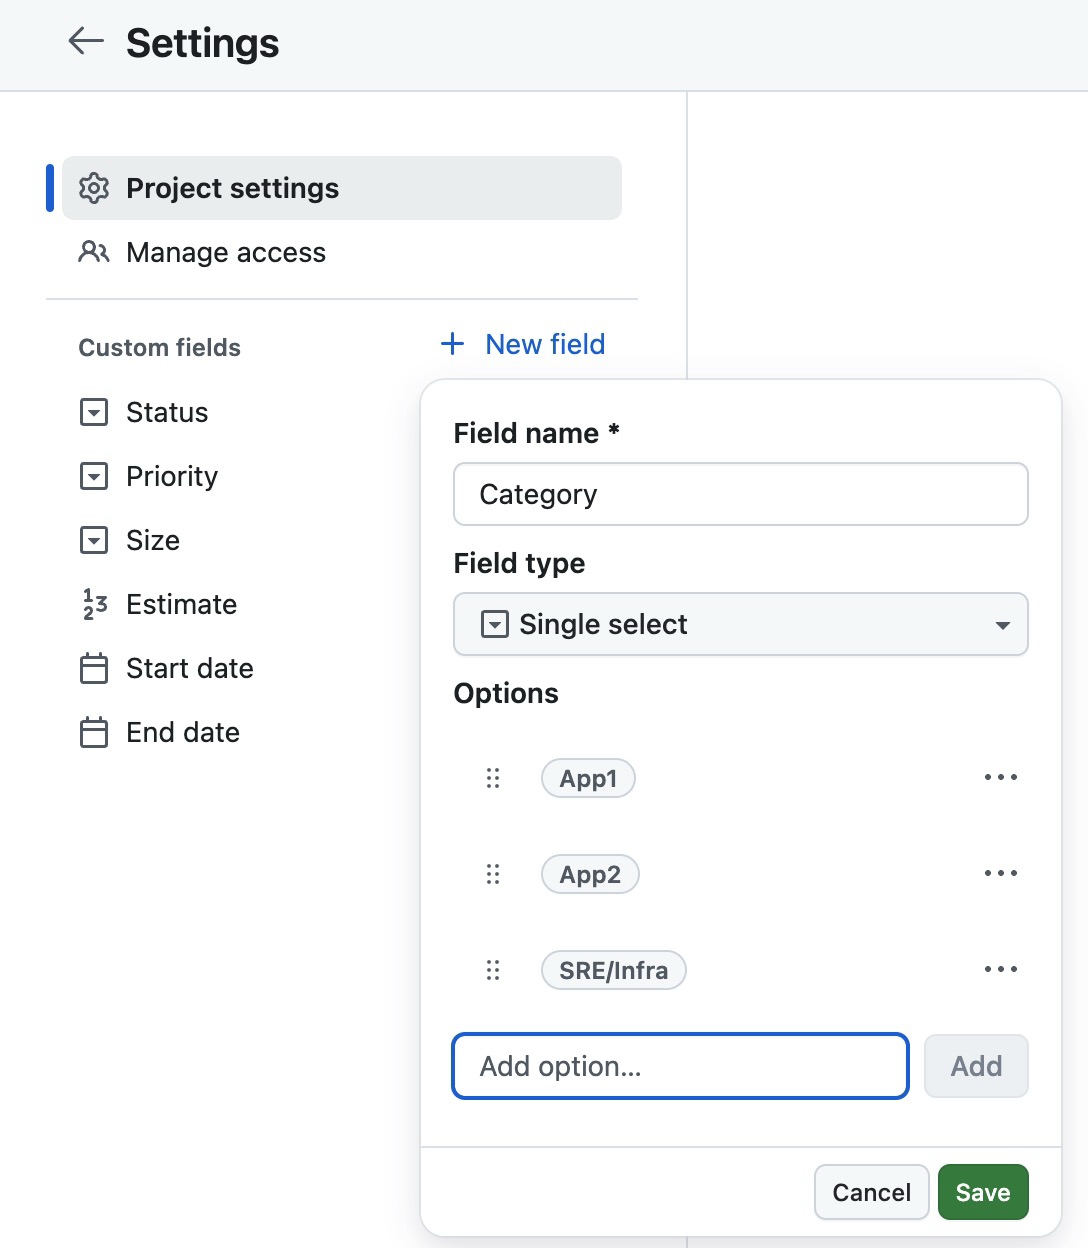Click the field icon beside Size
Viewport: 1088px width, 1248px height.
(93, 540)
